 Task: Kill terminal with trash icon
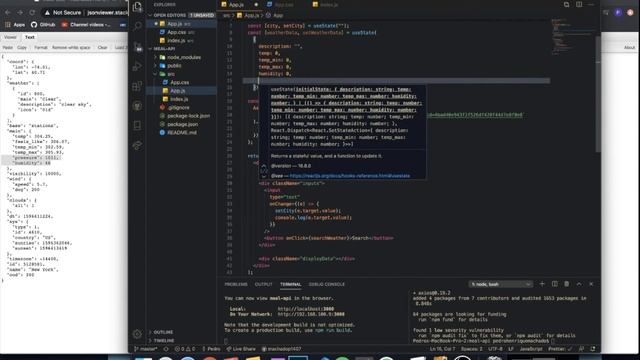coord(567,284)
